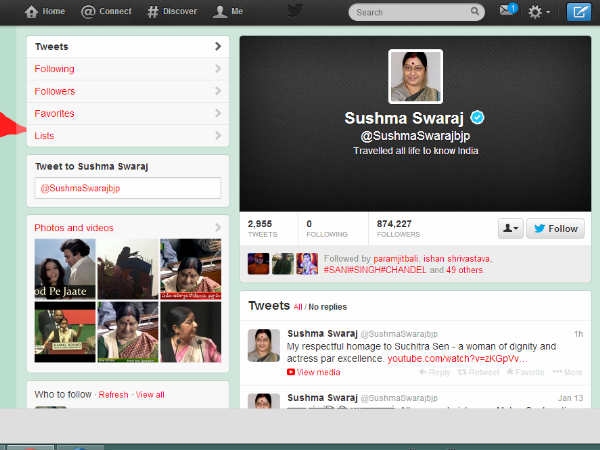Image resolution: width=600 pixels, height=450 pixels.
Task: Open the Connect @ icon
Action: point(88,12)
